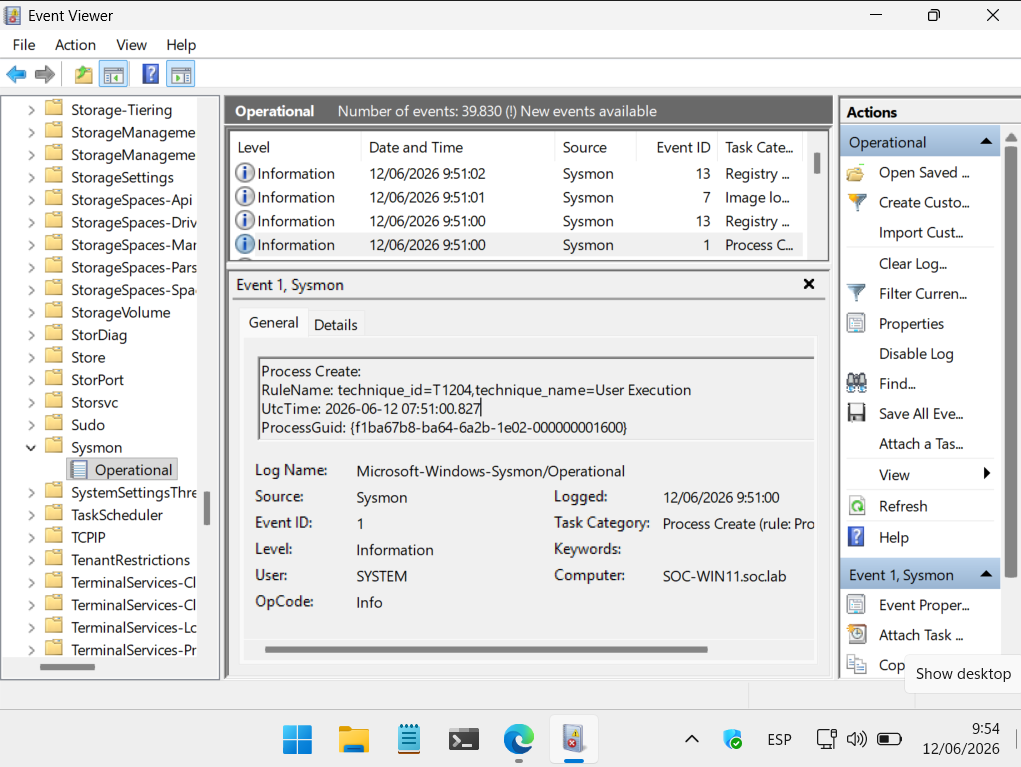The image size is (1021, 767).
Task: Open the Help menu in menu bar
Action: (x=181, y=45)
